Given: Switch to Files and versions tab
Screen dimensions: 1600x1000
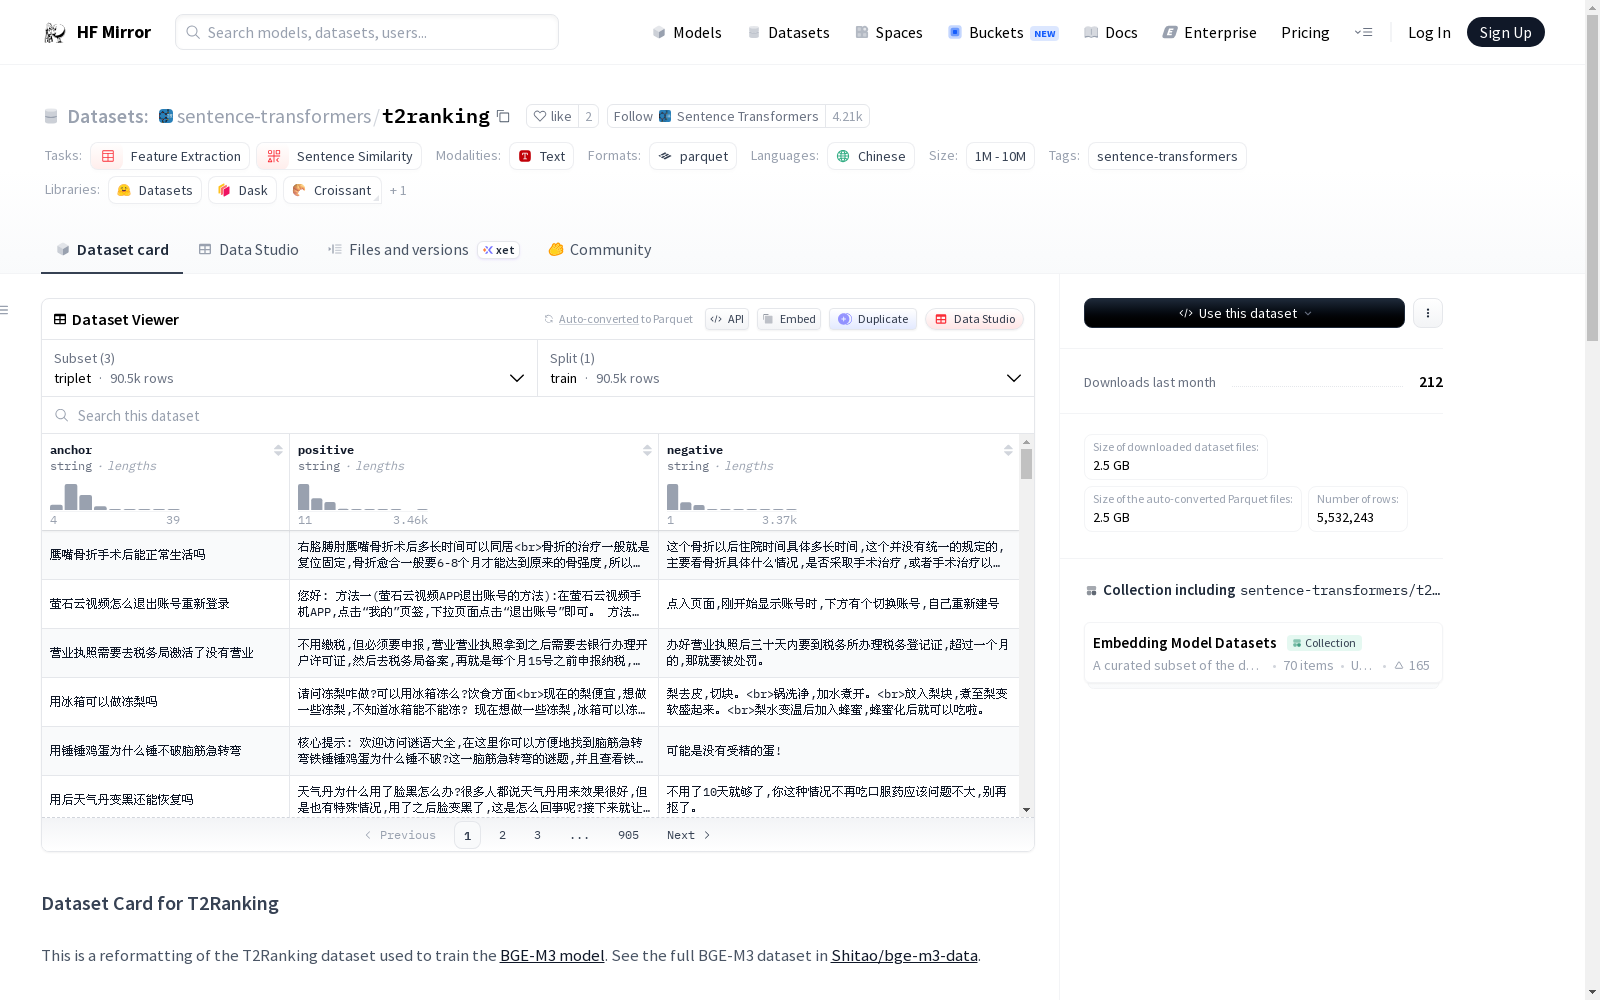Looking at the screenshot, I should tap(423, 250).
